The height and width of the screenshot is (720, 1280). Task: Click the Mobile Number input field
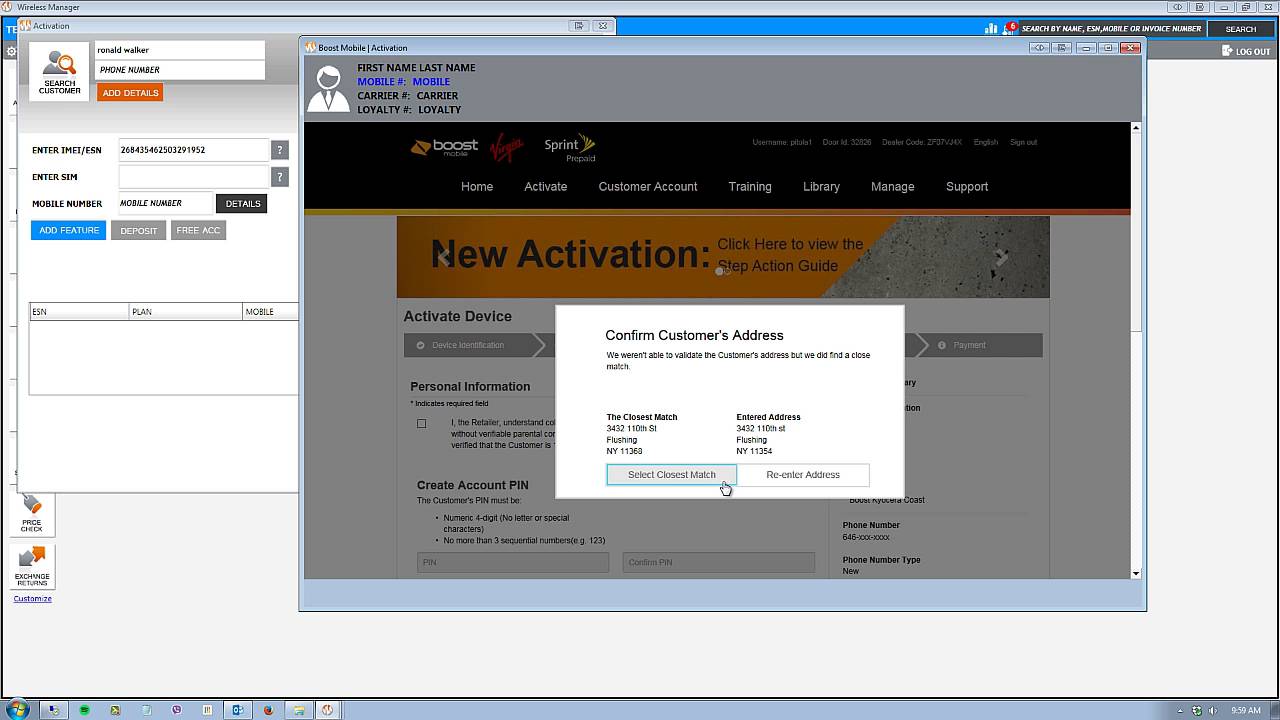165,203
